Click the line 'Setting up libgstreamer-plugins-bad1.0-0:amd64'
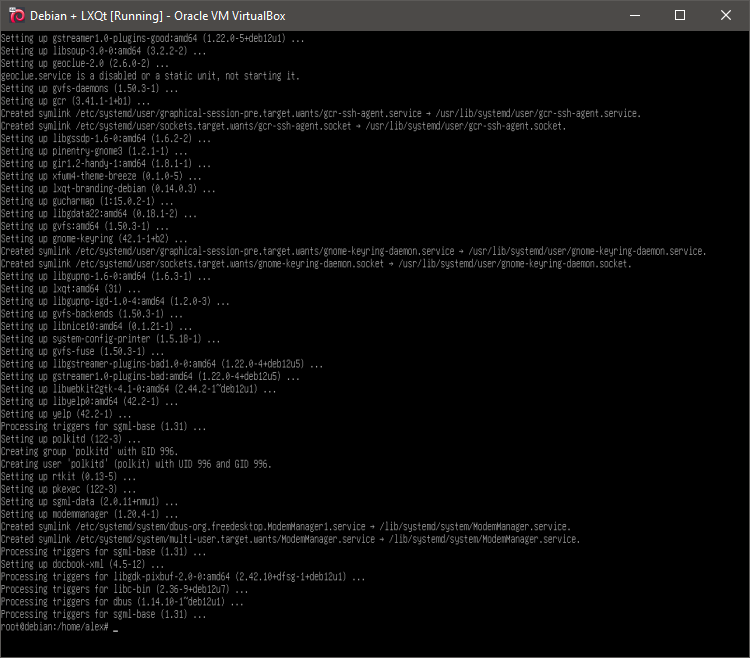This screenshot has height=658, width=750. pos(162,364)
